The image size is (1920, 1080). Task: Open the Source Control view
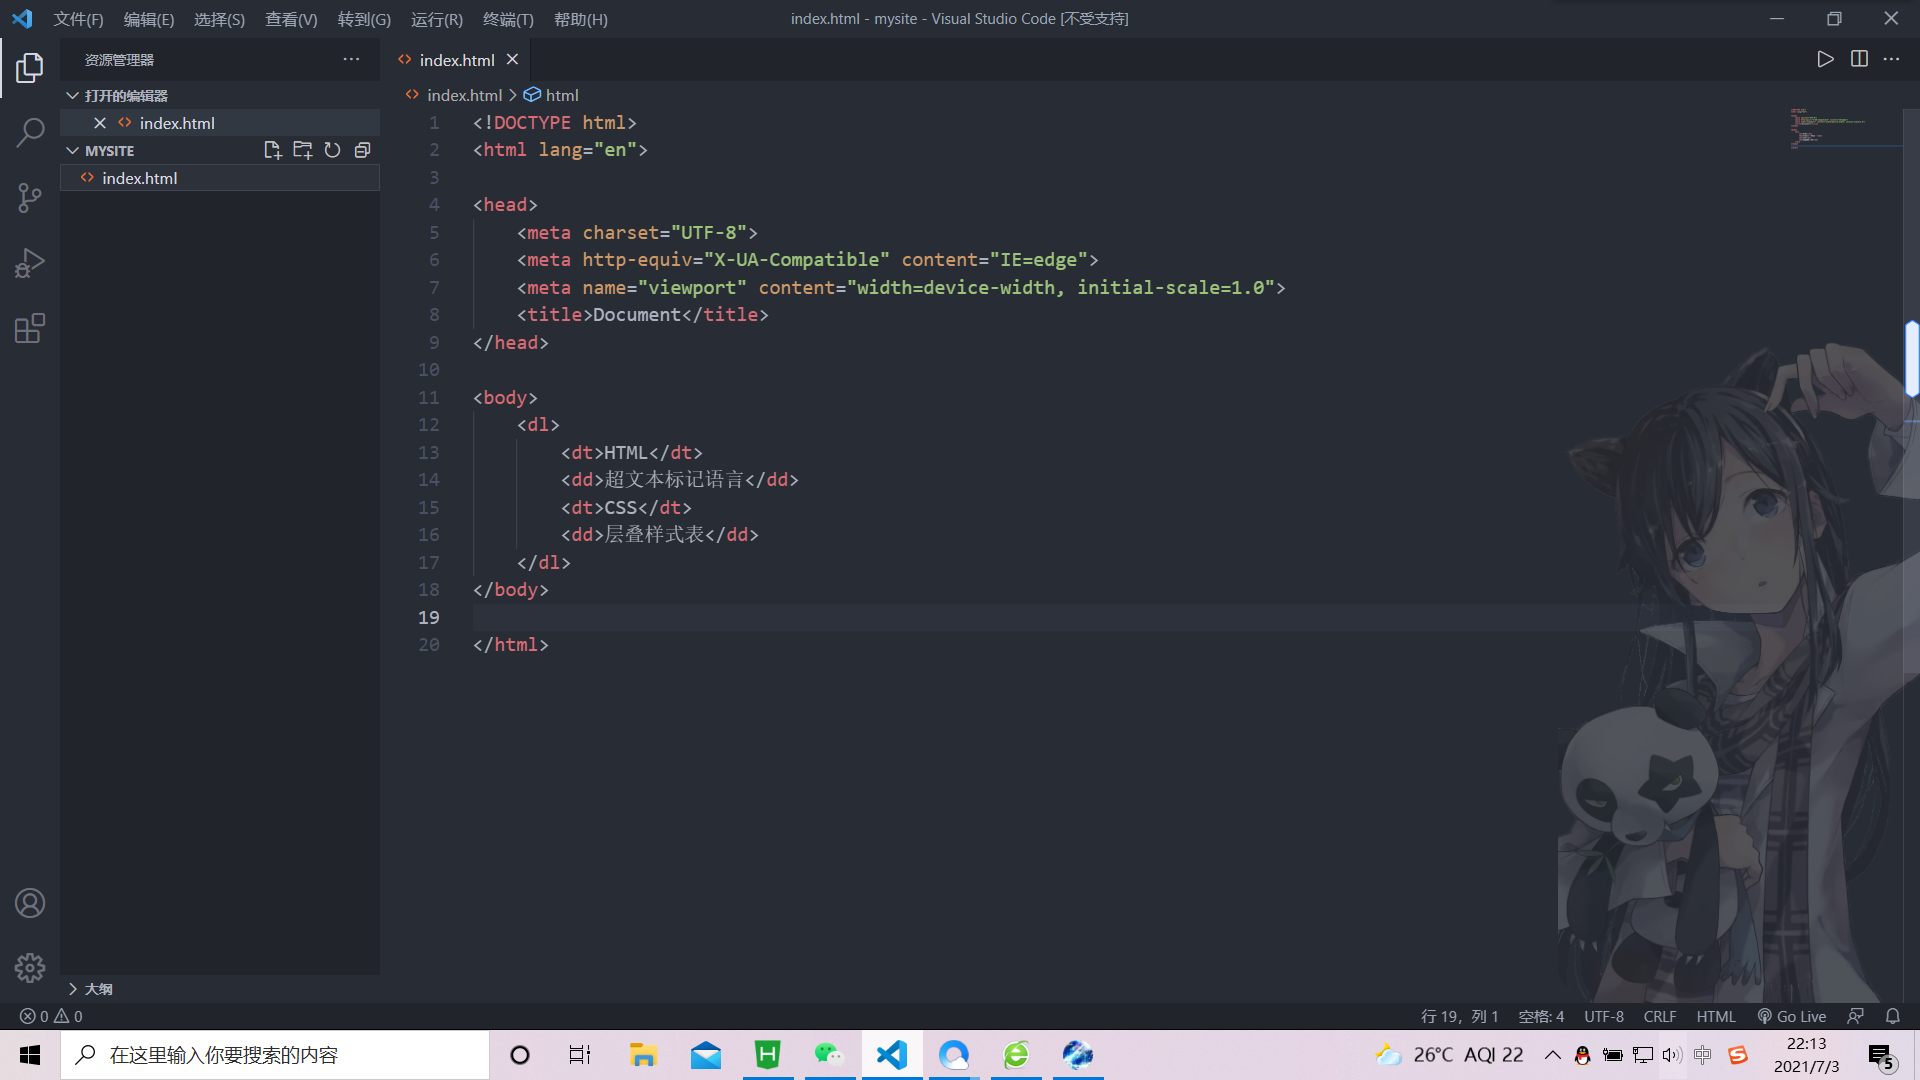30,197
